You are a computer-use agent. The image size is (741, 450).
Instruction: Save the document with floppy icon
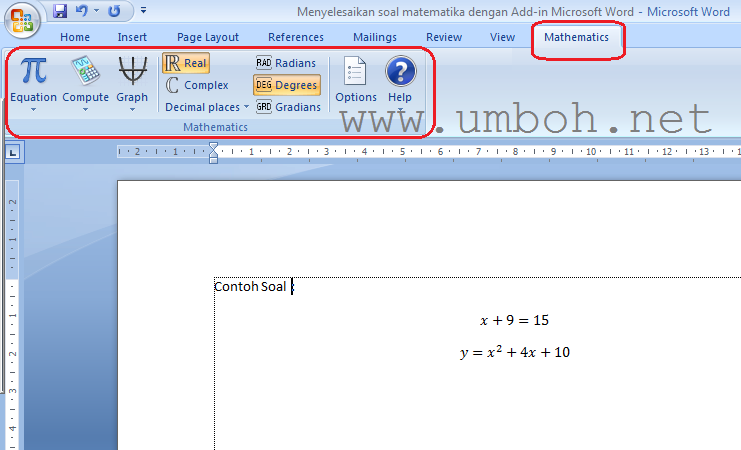[x=60, y=10]
